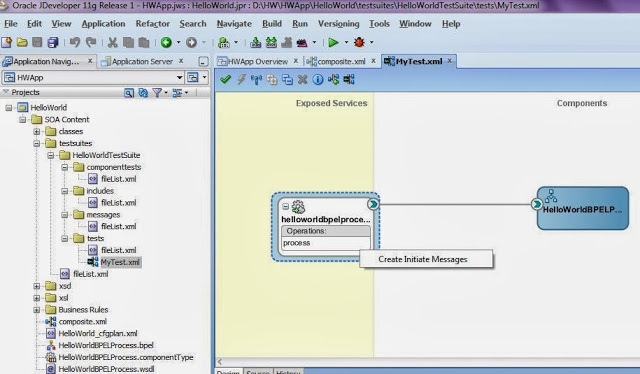Select composite.xml in the project tree

click(x=82, y=322)
